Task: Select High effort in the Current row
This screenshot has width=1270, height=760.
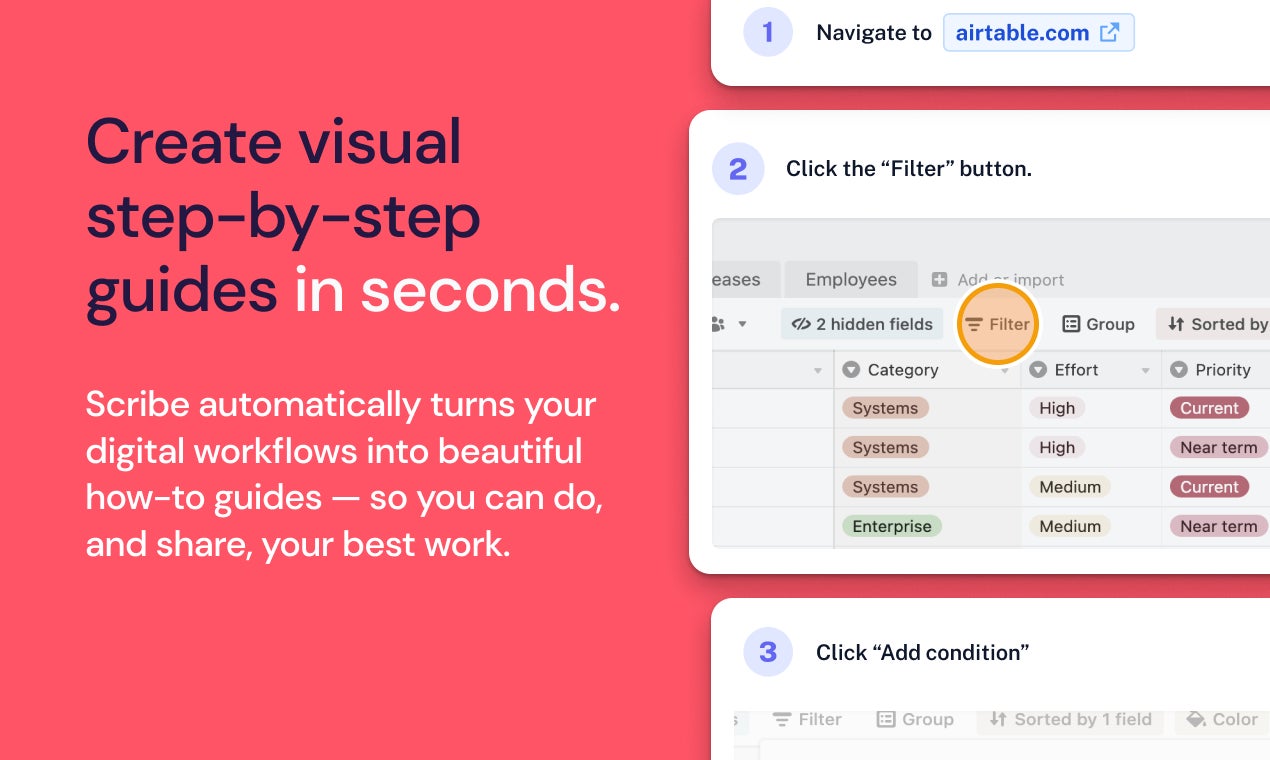Action: (x=1057, y=408)
